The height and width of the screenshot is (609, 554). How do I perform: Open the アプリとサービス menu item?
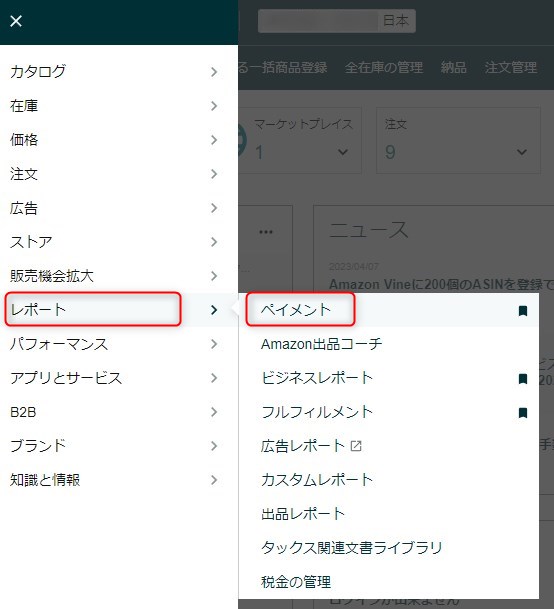point(66,378)
